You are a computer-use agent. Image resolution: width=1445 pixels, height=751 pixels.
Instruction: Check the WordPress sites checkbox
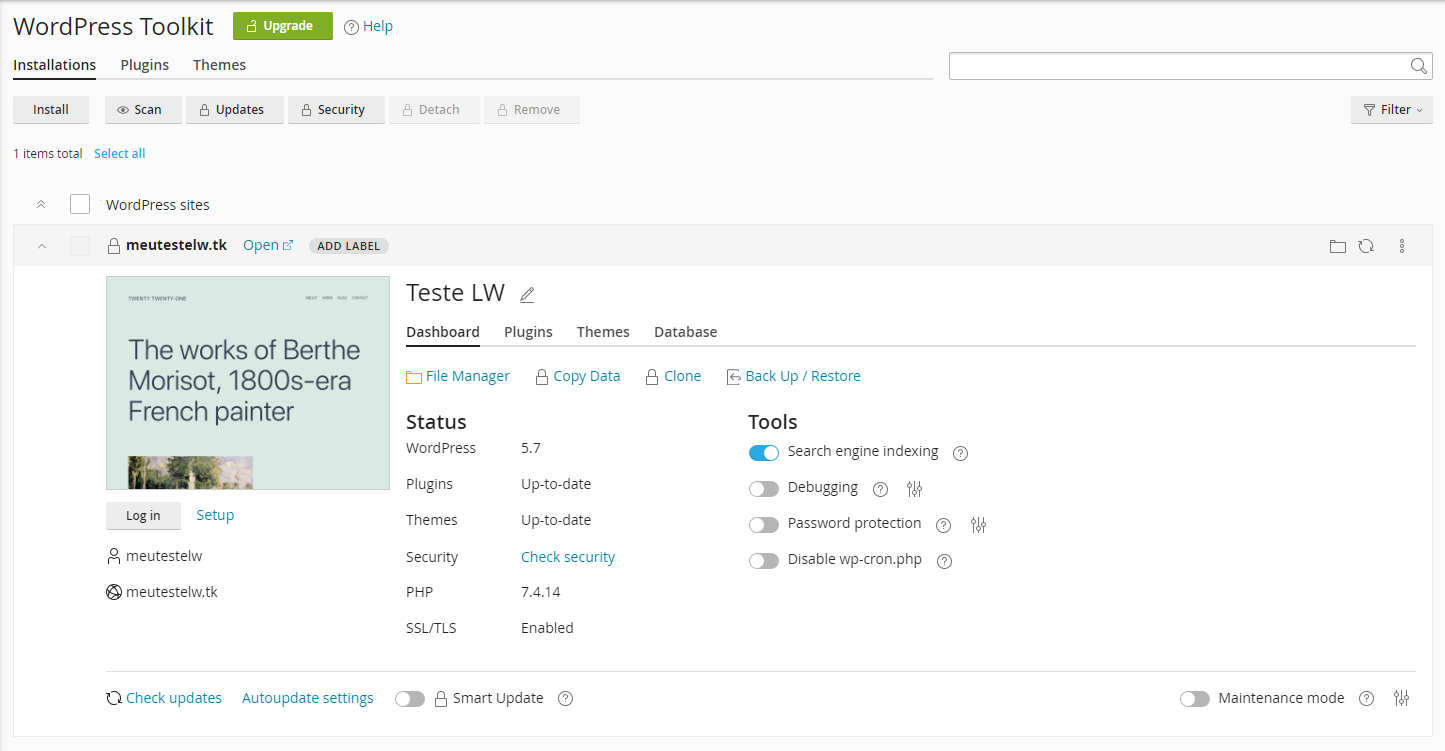pyautogui.click(x=80, y=205)
